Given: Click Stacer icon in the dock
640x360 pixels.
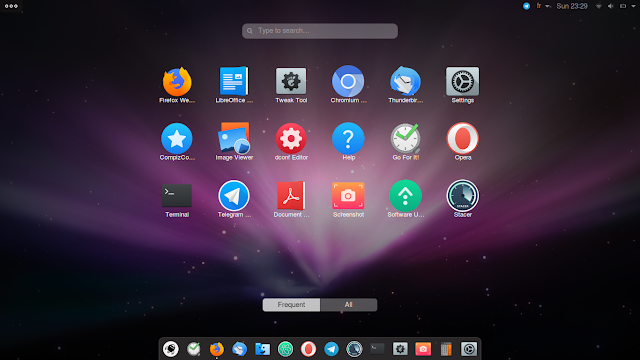Looking at the screenshot, I should pos(354,349).
